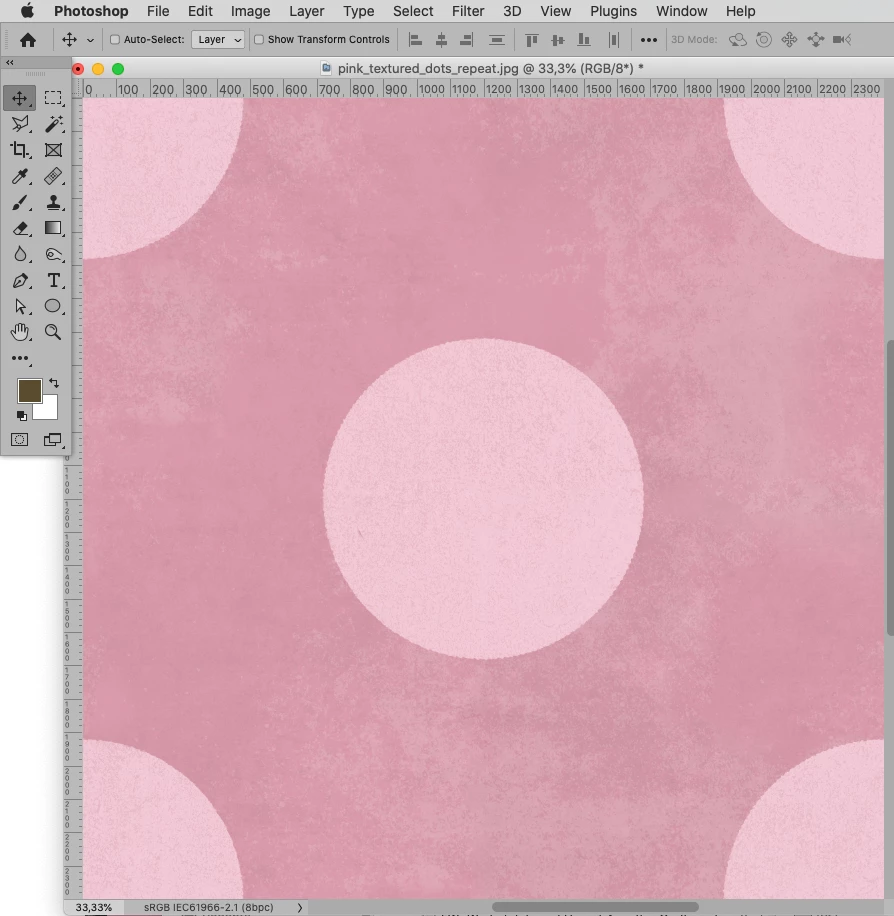The image size is (894, 916).
Task: Toggle Quick Mask mode
Action: 20,439
